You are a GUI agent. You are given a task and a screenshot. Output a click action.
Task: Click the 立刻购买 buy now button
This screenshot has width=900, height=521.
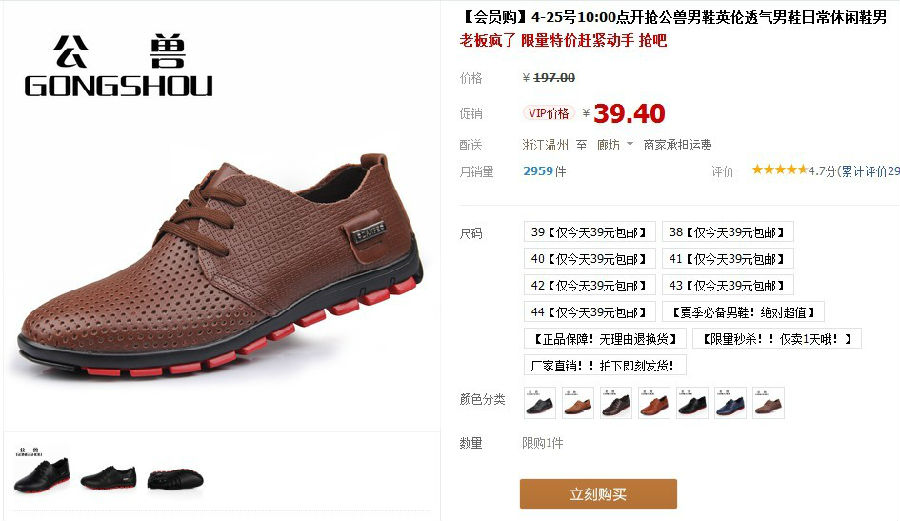point(598,494)
